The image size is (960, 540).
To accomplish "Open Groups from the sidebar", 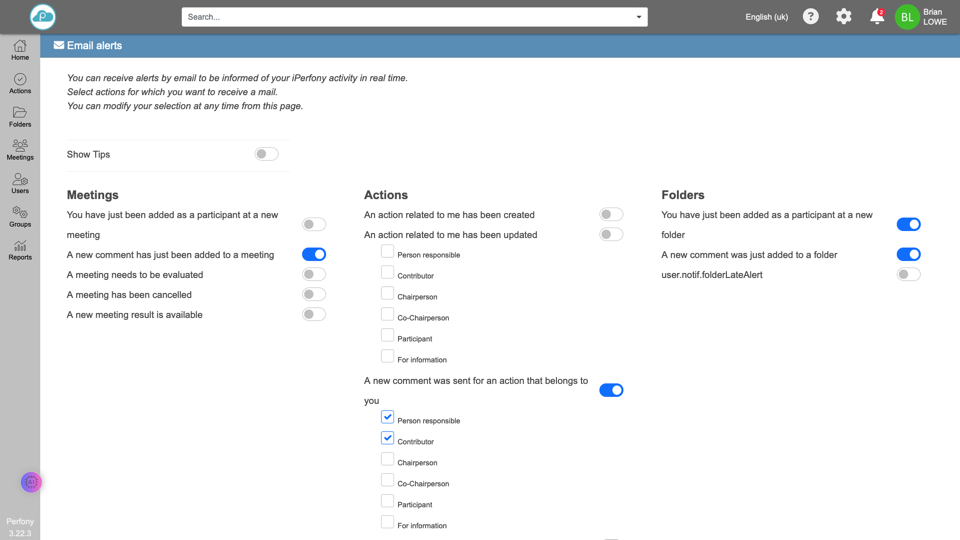I will point(20,216).
